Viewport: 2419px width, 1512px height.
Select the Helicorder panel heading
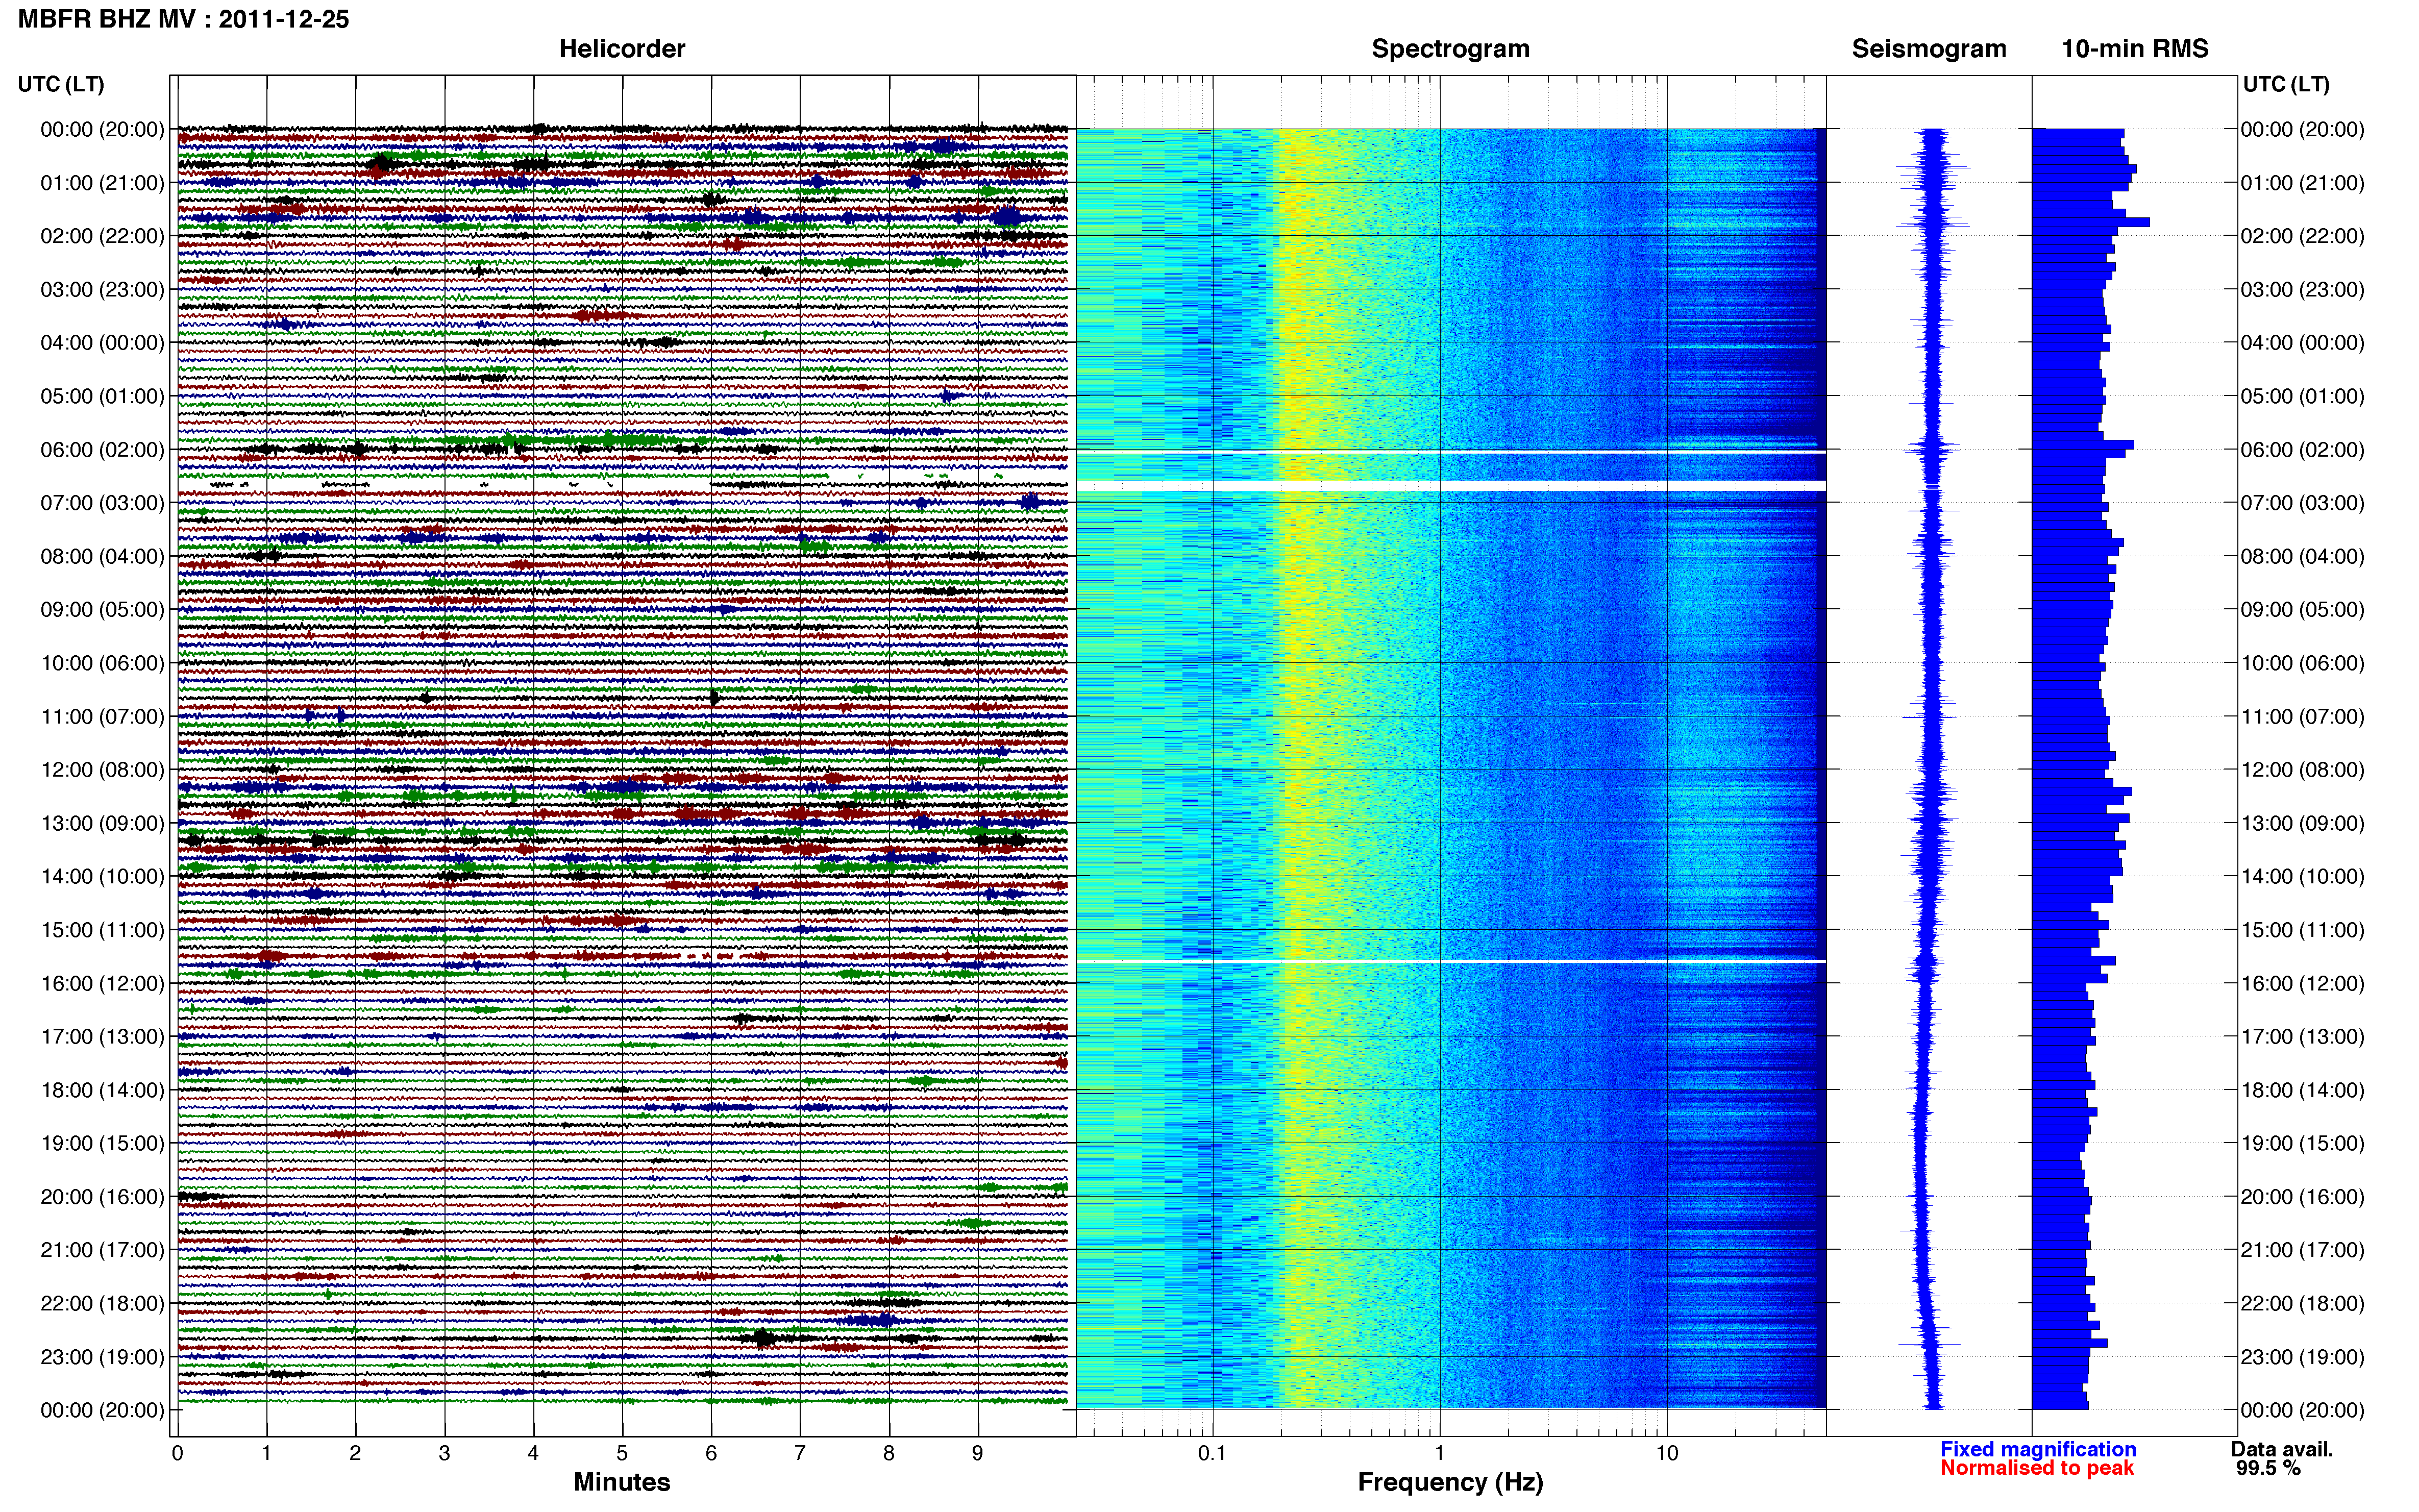pyautogui.click(x=622, y=49)
